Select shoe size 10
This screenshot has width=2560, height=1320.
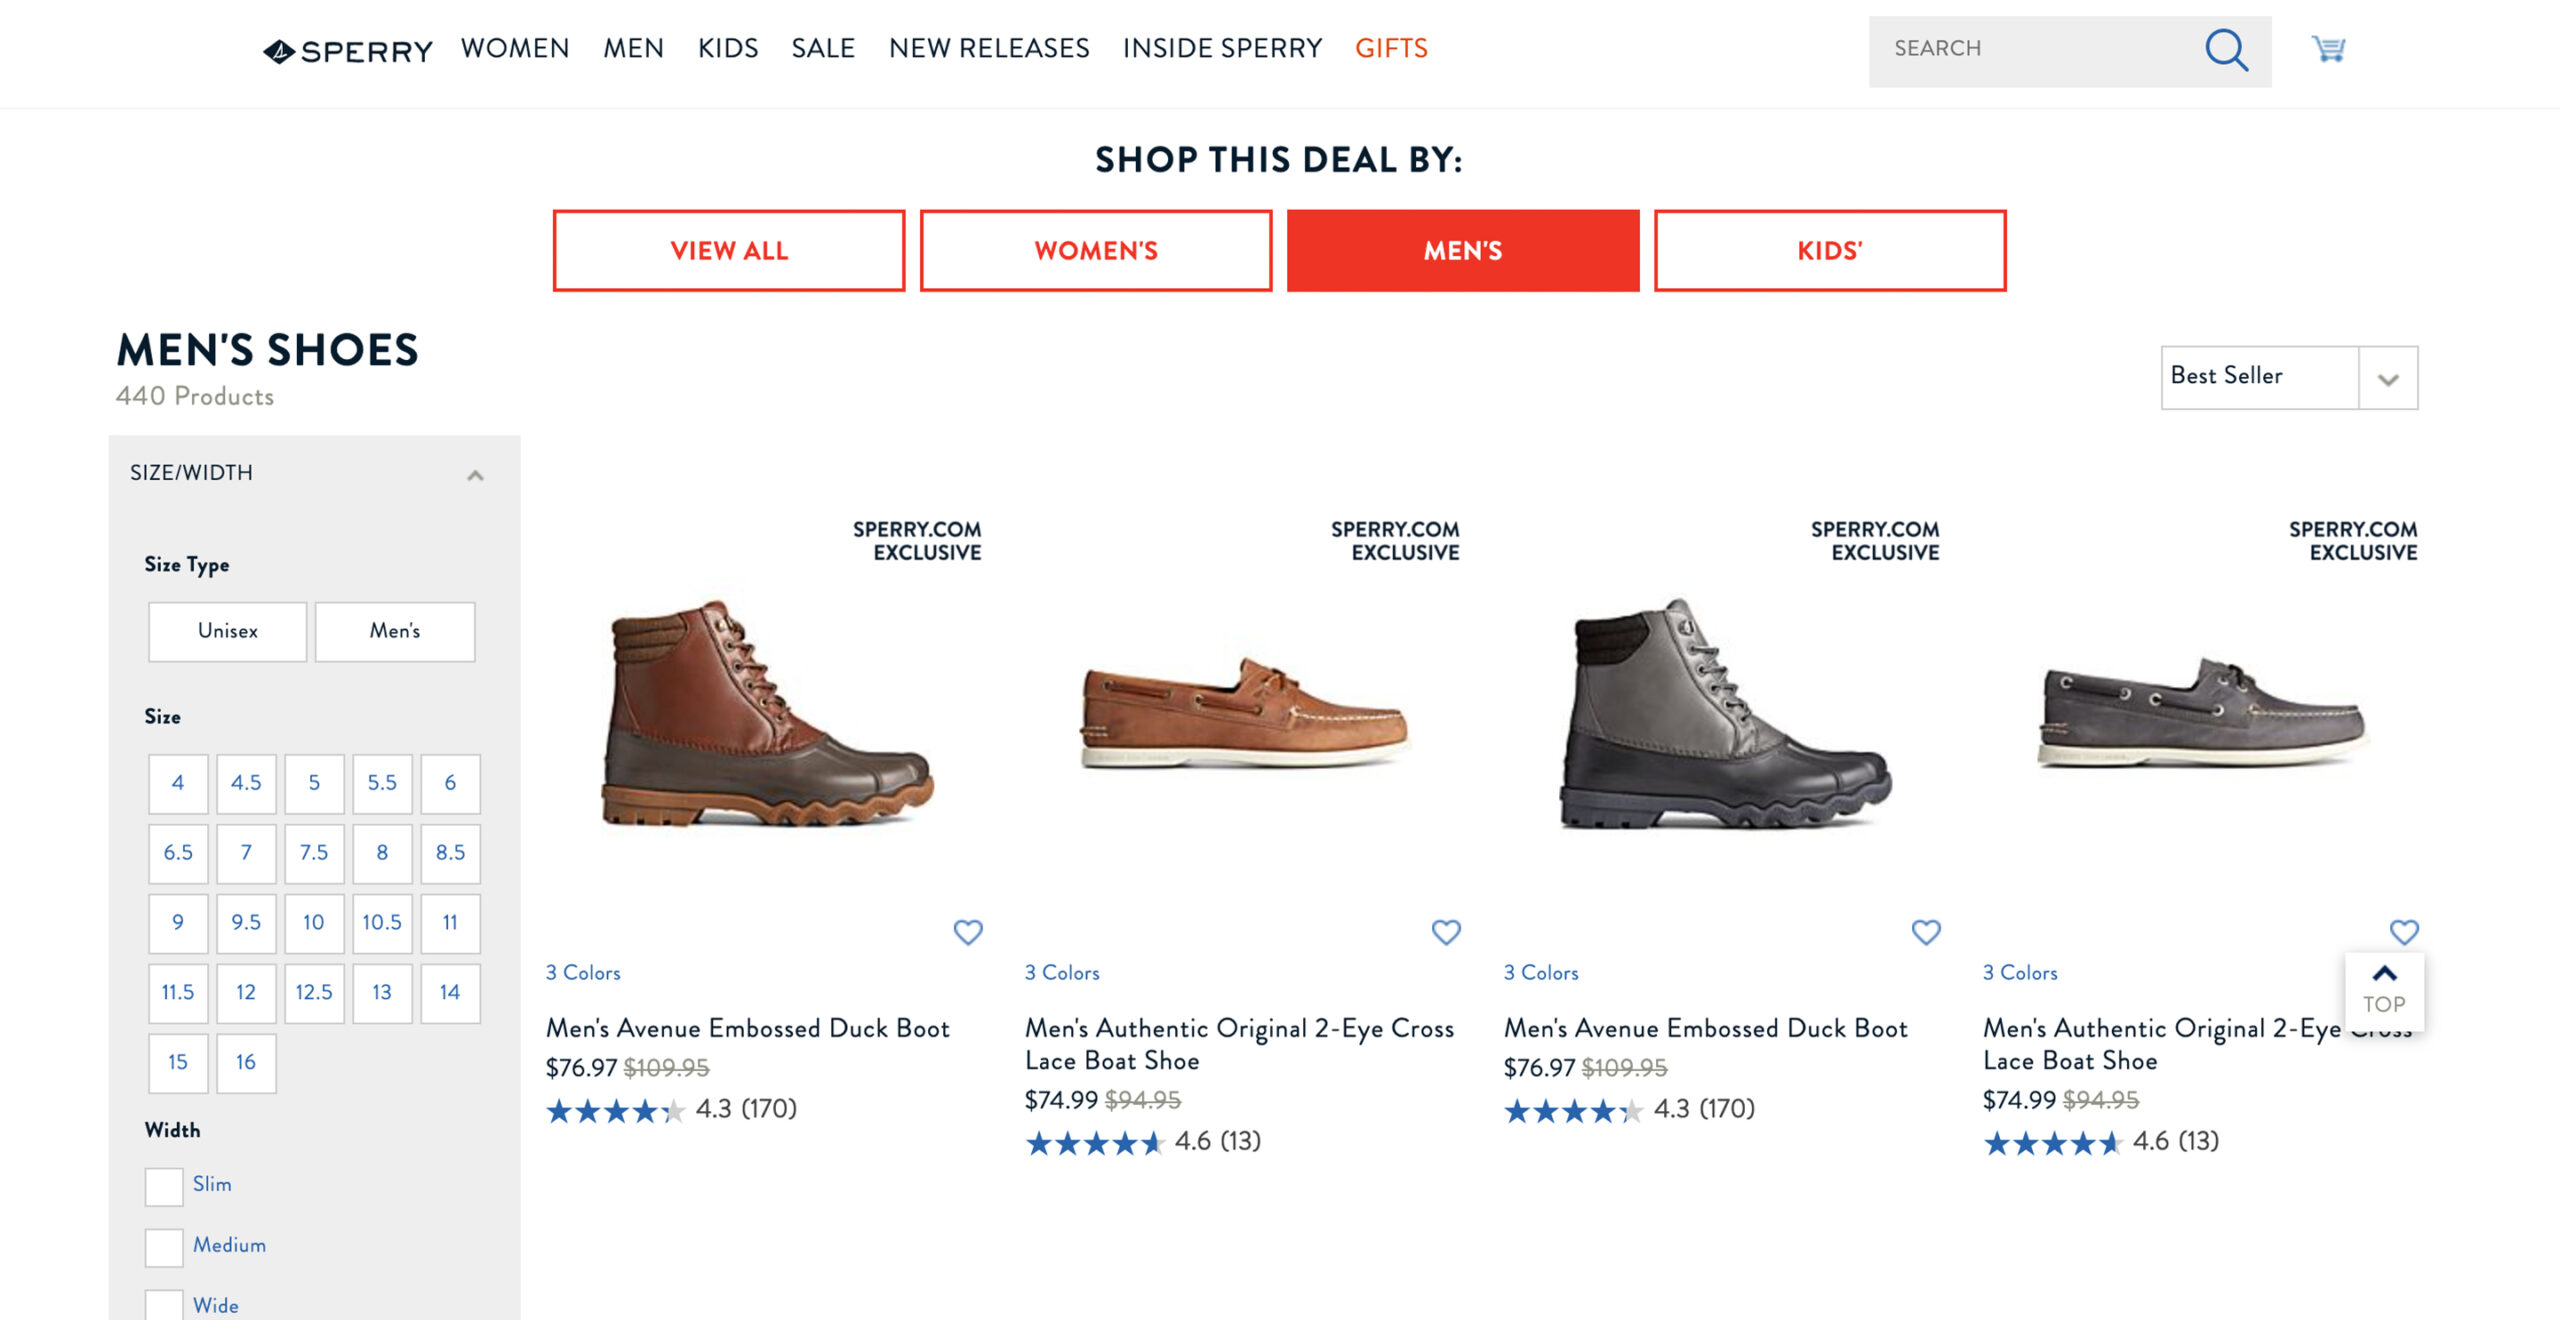(x=313, y=923)
